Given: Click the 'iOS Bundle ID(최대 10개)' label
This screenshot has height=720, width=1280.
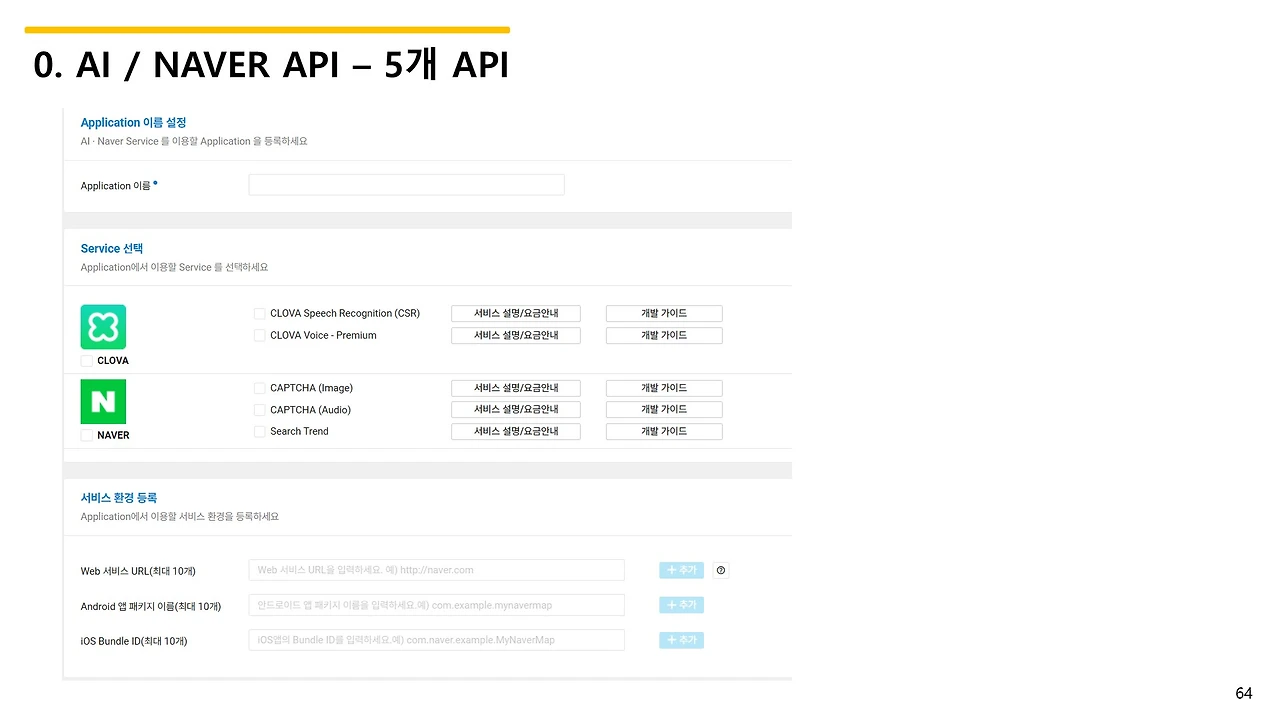Looking at the screenshot, I should click(x=134, y=641).
